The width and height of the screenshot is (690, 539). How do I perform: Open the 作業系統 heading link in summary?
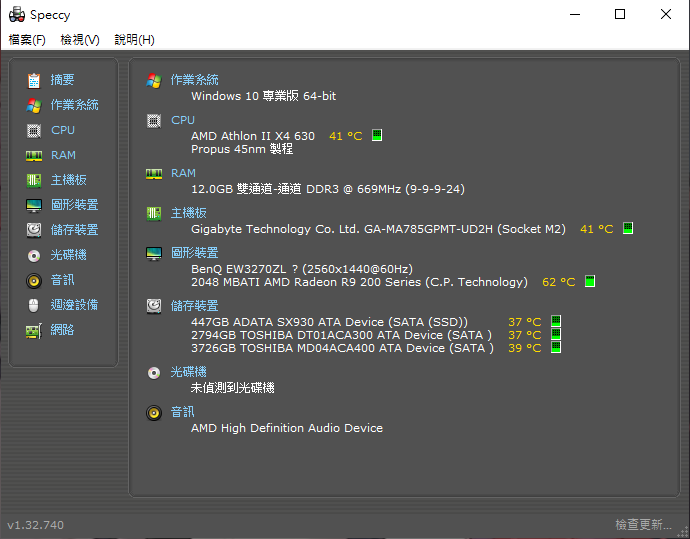point(195,80)
